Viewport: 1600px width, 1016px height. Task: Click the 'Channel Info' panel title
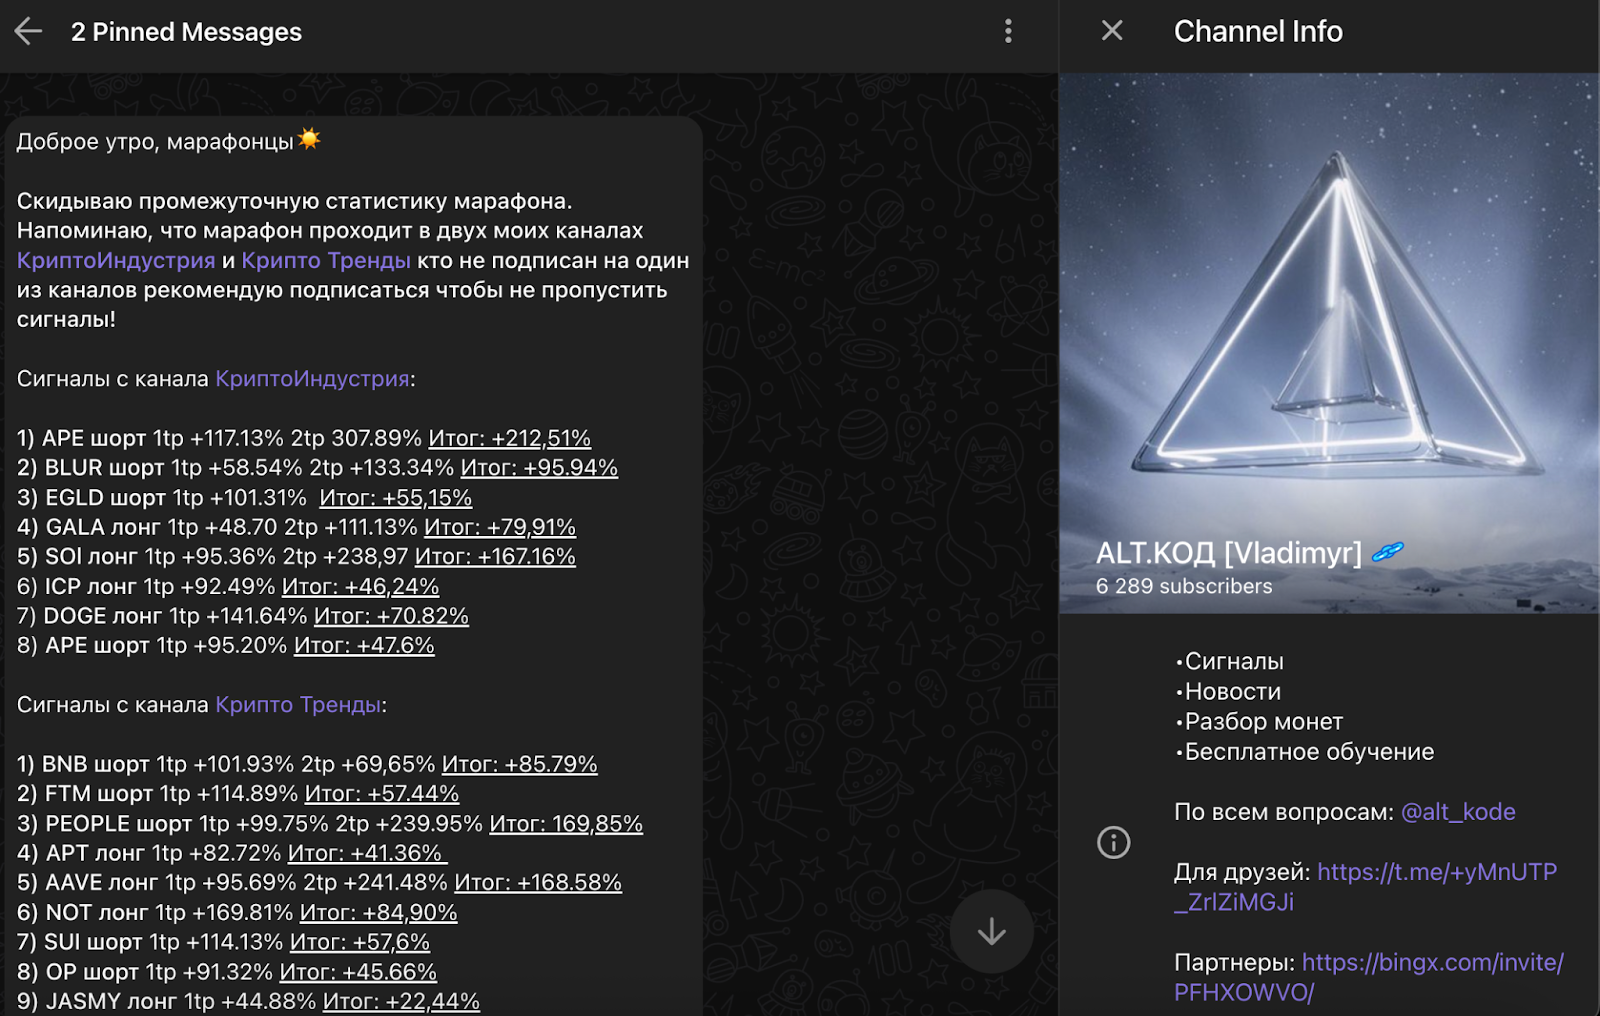click(1258, 32)
